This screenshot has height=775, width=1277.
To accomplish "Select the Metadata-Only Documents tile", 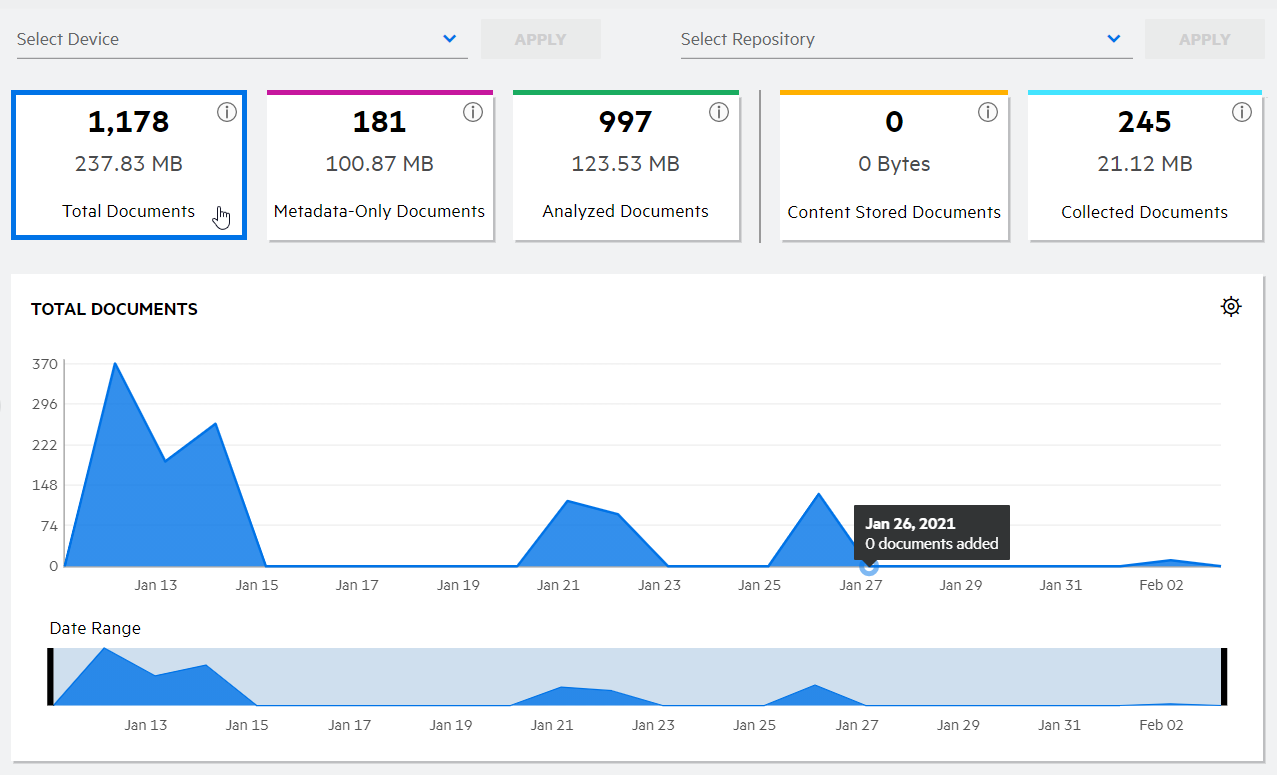I will (380, 166).
